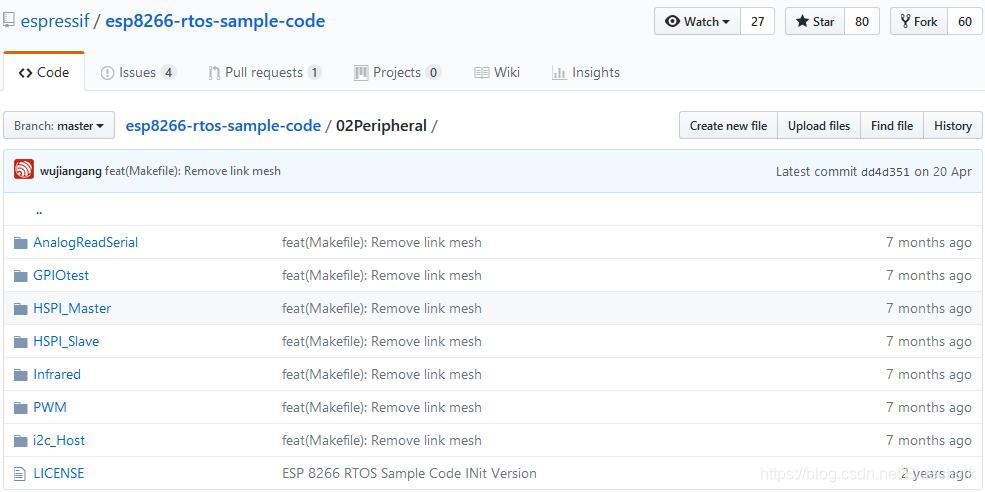Click Upload files button

819,126
